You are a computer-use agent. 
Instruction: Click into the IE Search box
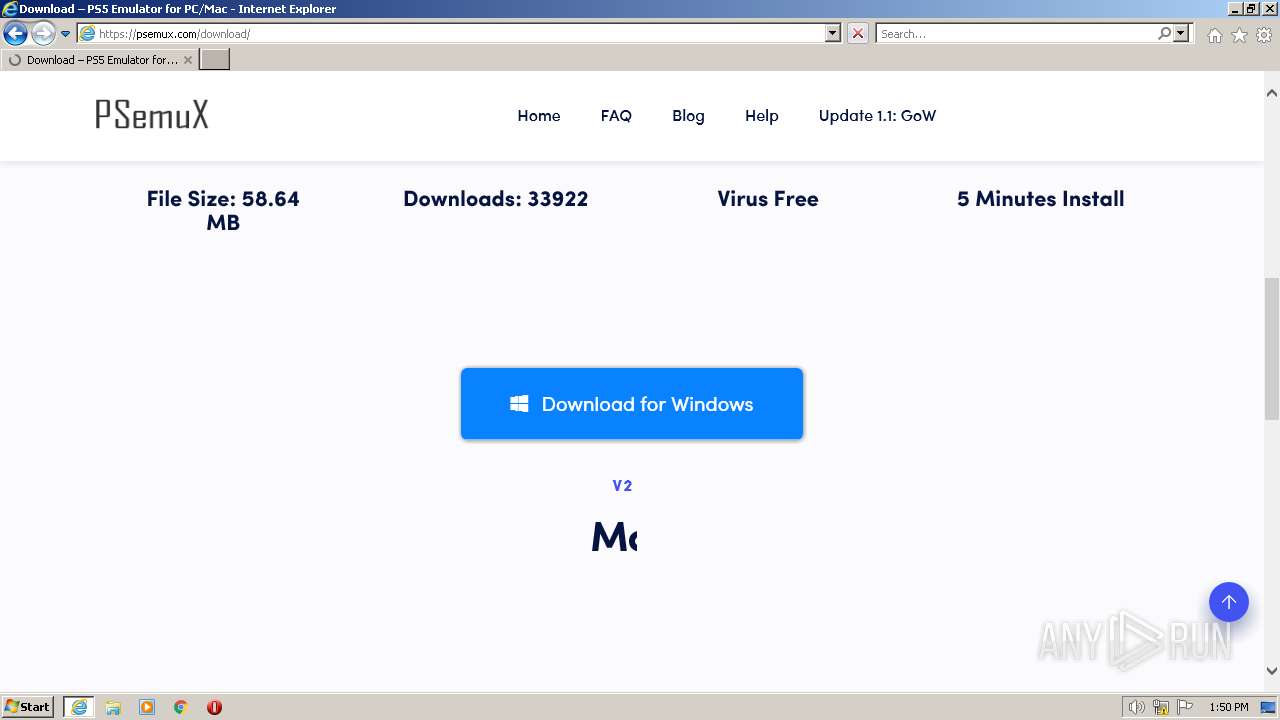[x=1015, y=33]
